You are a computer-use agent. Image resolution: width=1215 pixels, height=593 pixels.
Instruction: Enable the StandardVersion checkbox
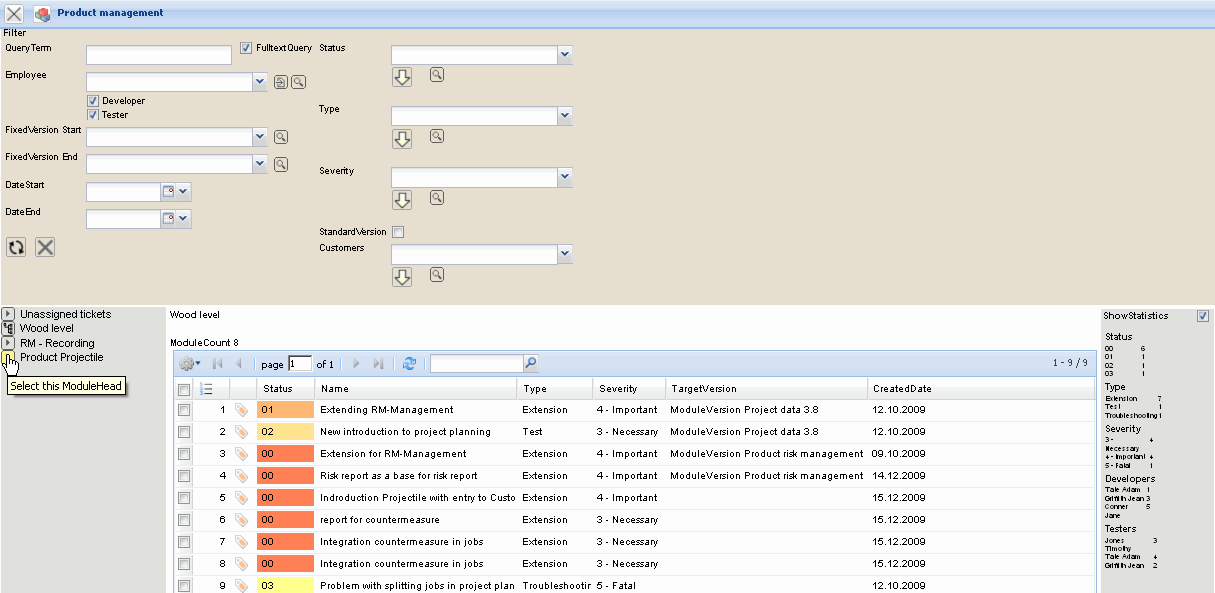point(397,231)
